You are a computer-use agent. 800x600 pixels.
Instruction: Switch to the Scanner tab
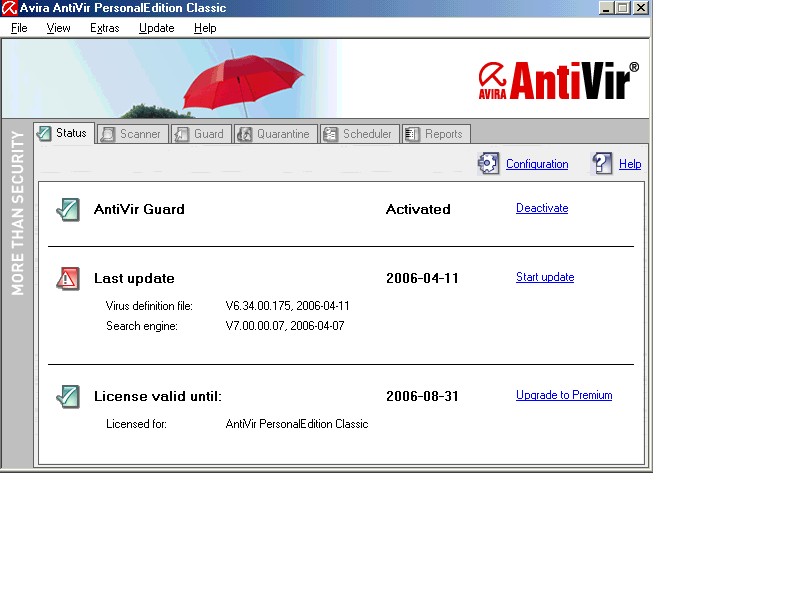click(x=133, y=134)
